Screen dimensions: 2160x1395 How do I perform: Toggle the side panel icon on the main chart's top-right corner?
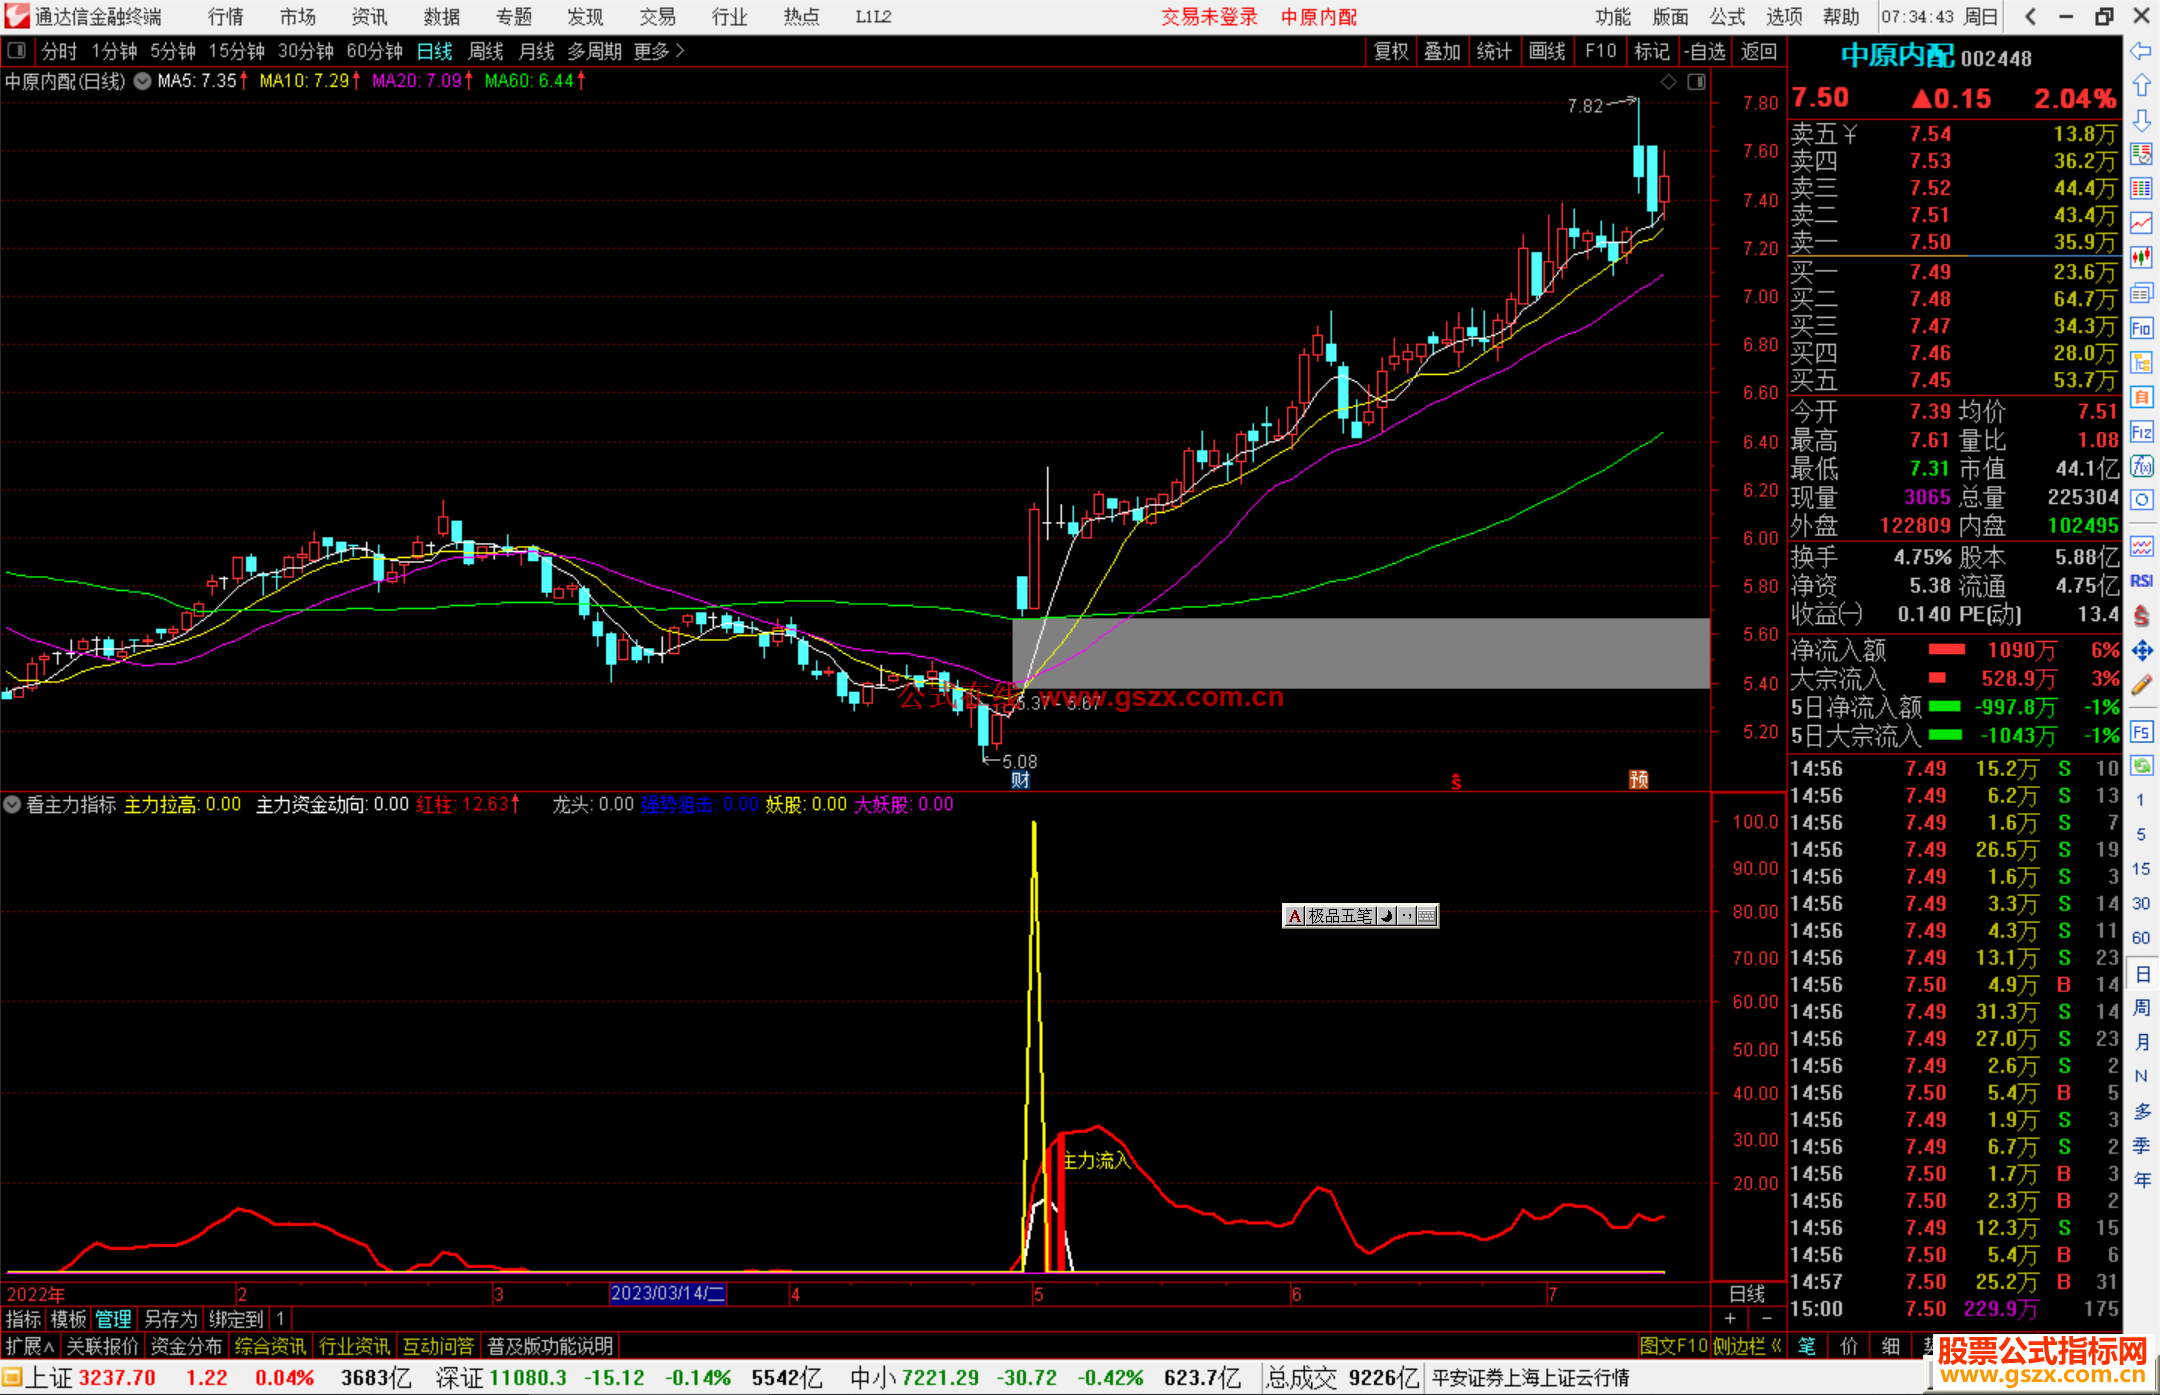[x=1696, y=82]
